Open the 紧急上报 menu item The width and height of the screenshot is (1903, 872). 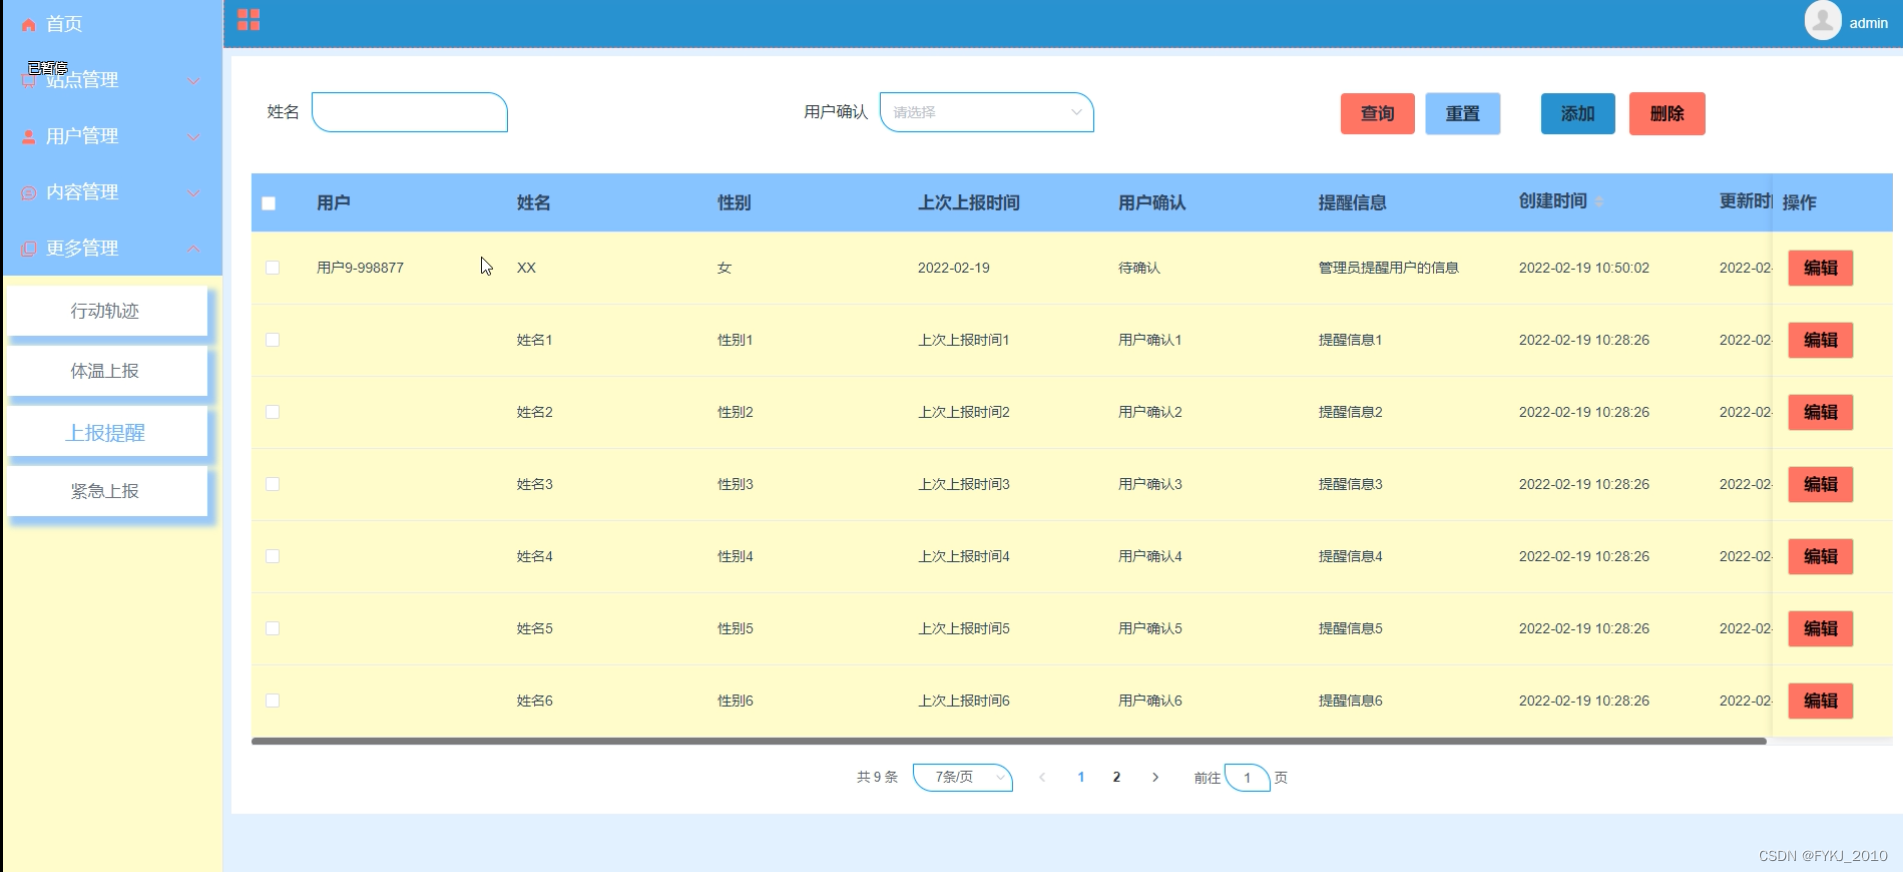point(107,491)
